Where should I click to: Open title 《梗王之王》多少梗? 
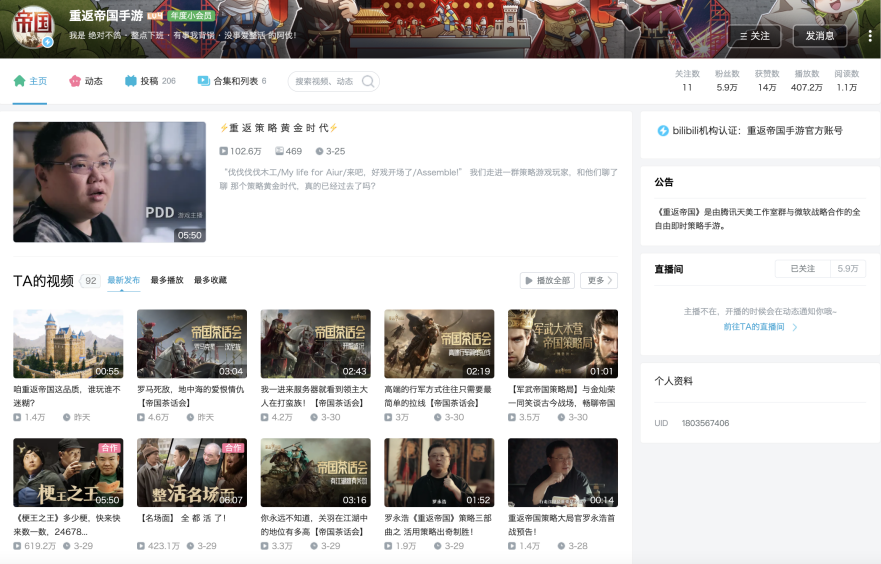67,525
